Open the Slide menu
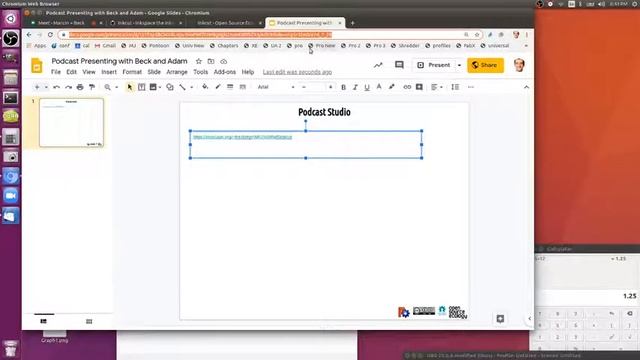The height and width of the screenshot is (360, 640). 154,72
